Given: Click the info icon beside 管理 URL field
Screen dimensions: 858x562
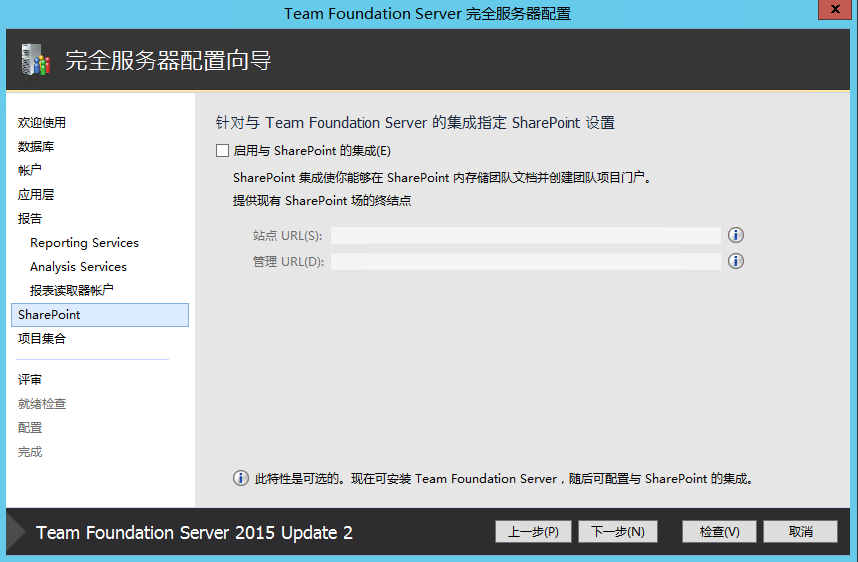Looking at the screenshot, I should coord(735,261).
